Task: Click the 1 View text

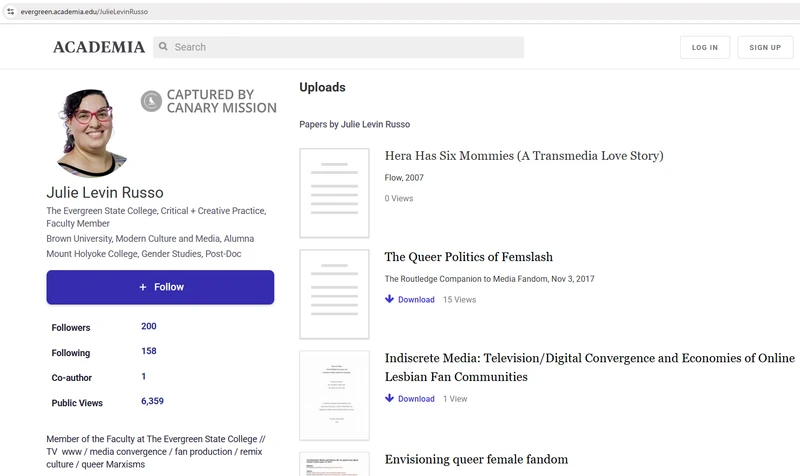Action: (x=455, y=398)
